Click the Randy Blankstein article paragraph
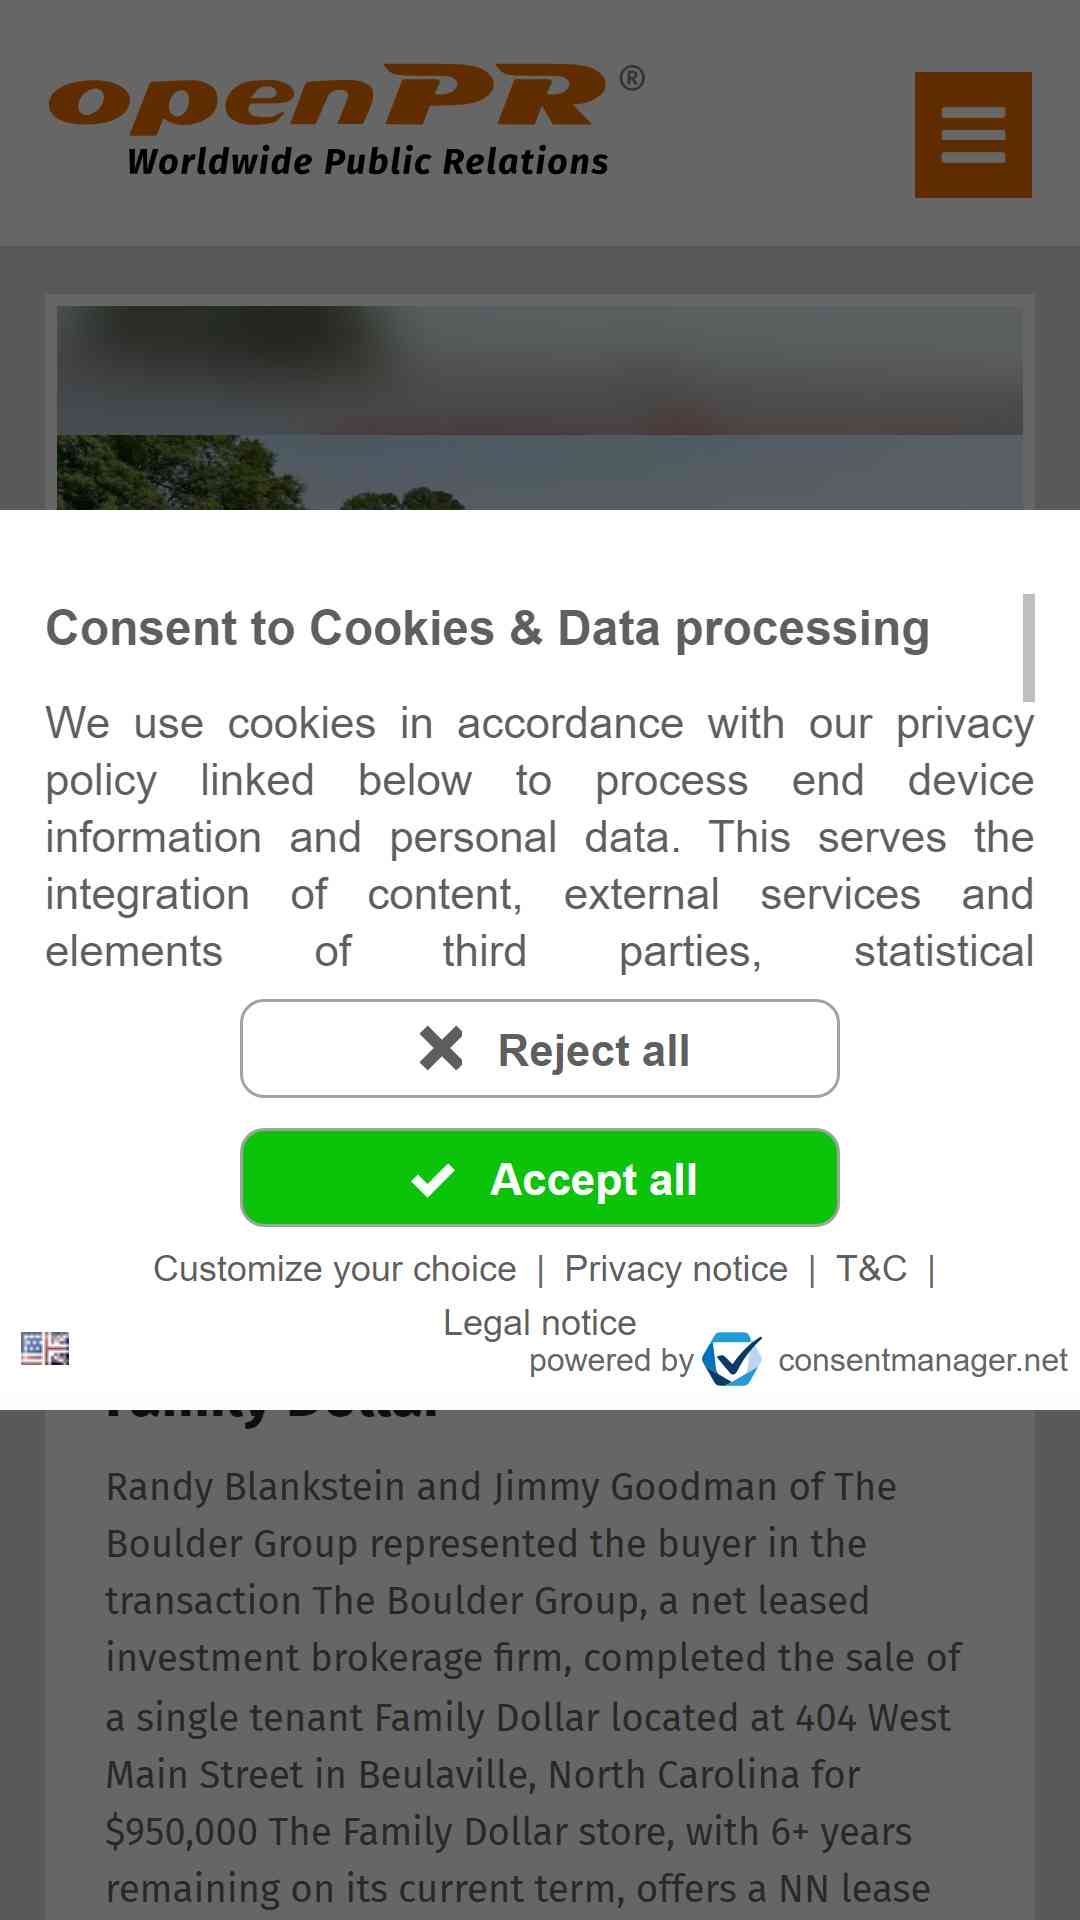The height and width of the screenshot is (1920, 1080). point(534,1688)
